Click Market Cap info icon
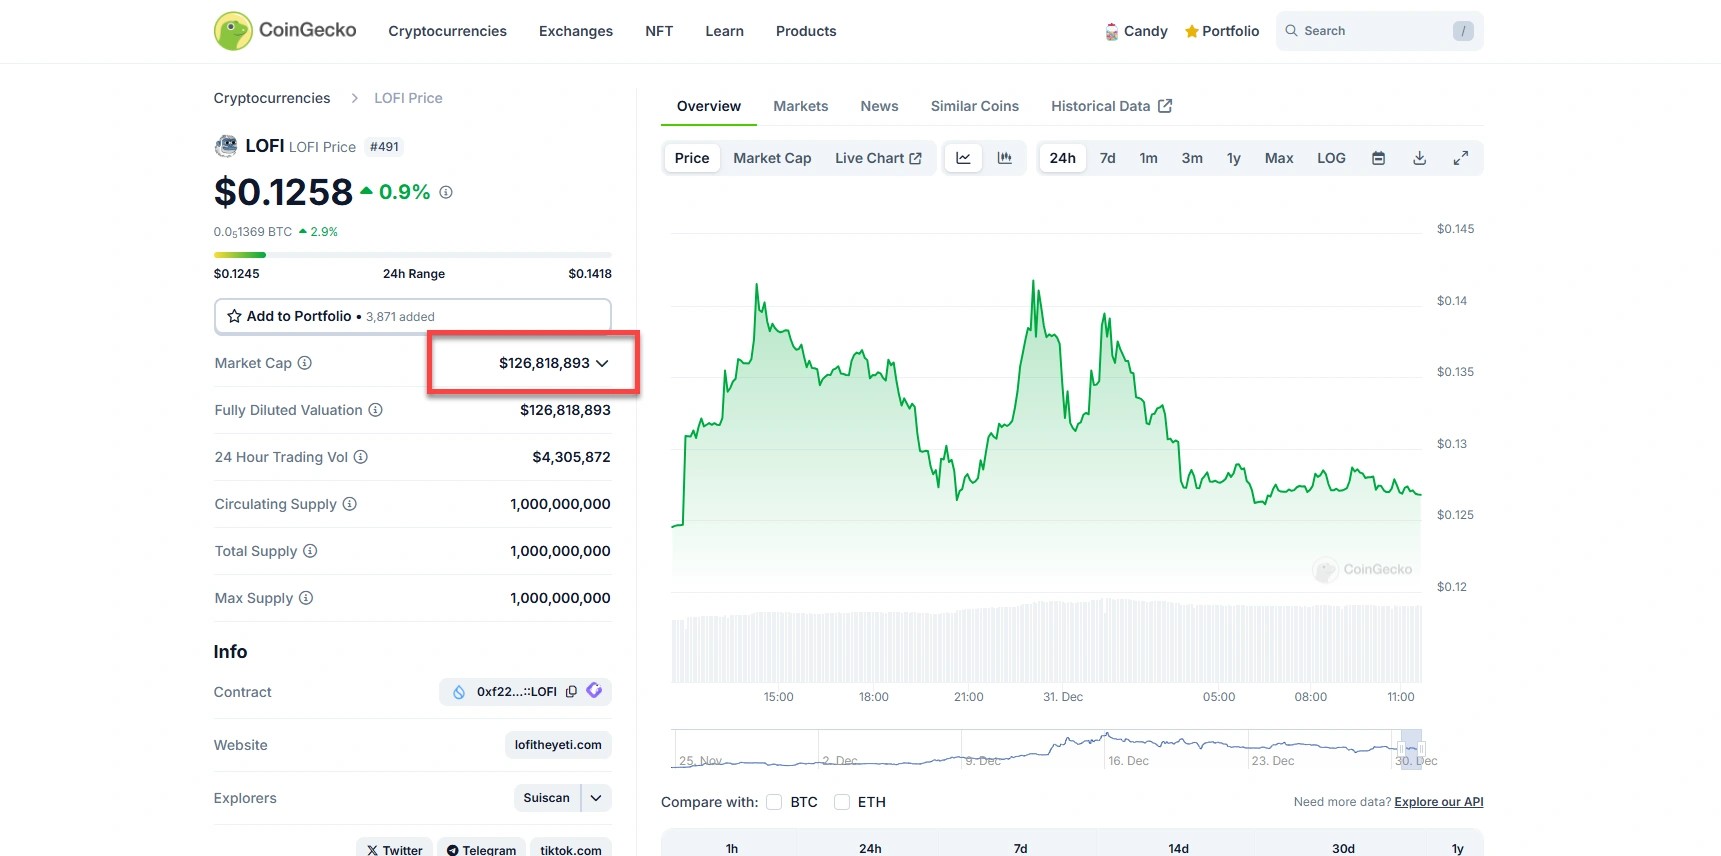 pos(305,363)
